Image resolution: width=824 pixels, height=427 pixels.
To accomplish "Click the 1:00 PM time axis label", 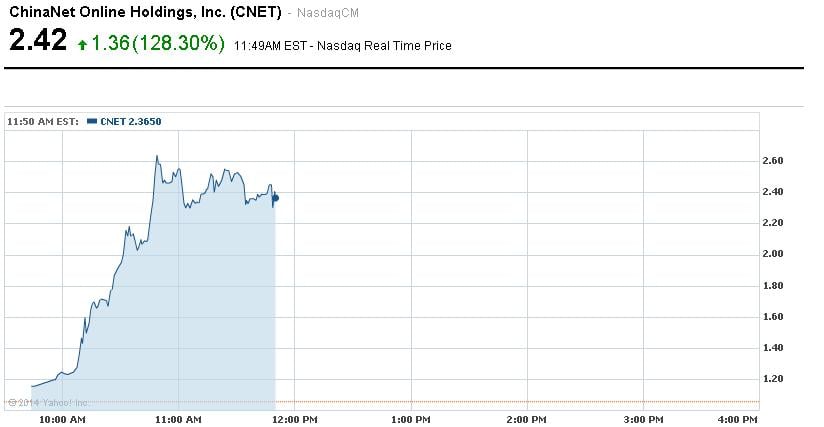I will [x=413, y=419].
